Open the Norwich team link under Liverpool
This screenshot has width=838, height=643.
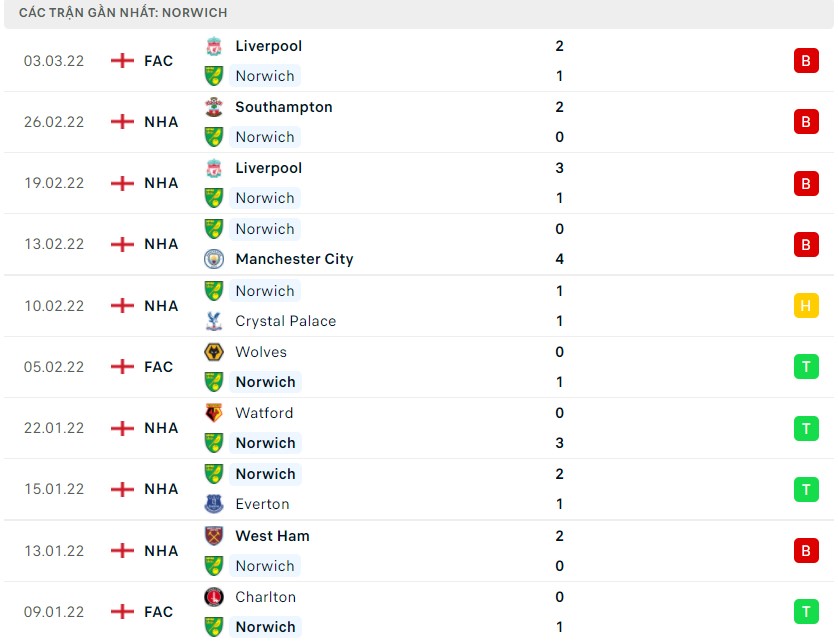pyautogui.click(x=264, y=76)
